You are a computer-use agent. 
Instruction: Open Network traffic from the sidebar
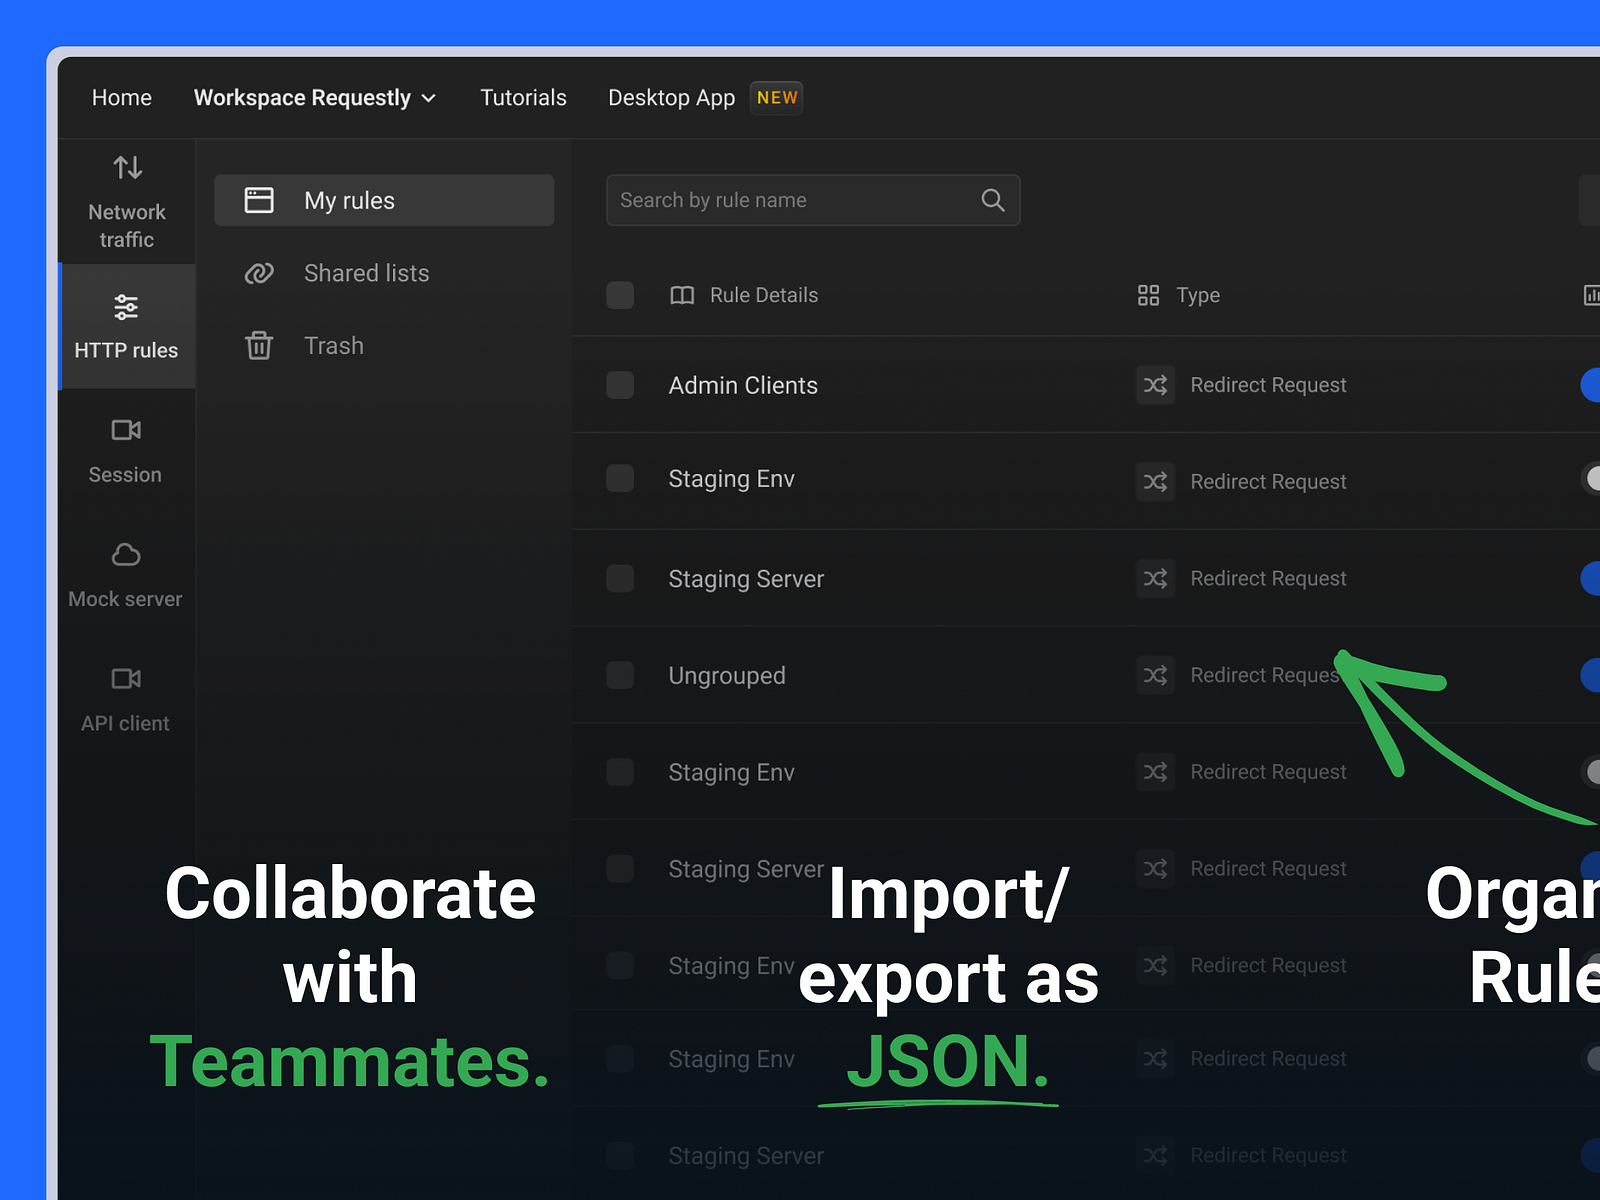pyautogui.click(x=126, y=200)
